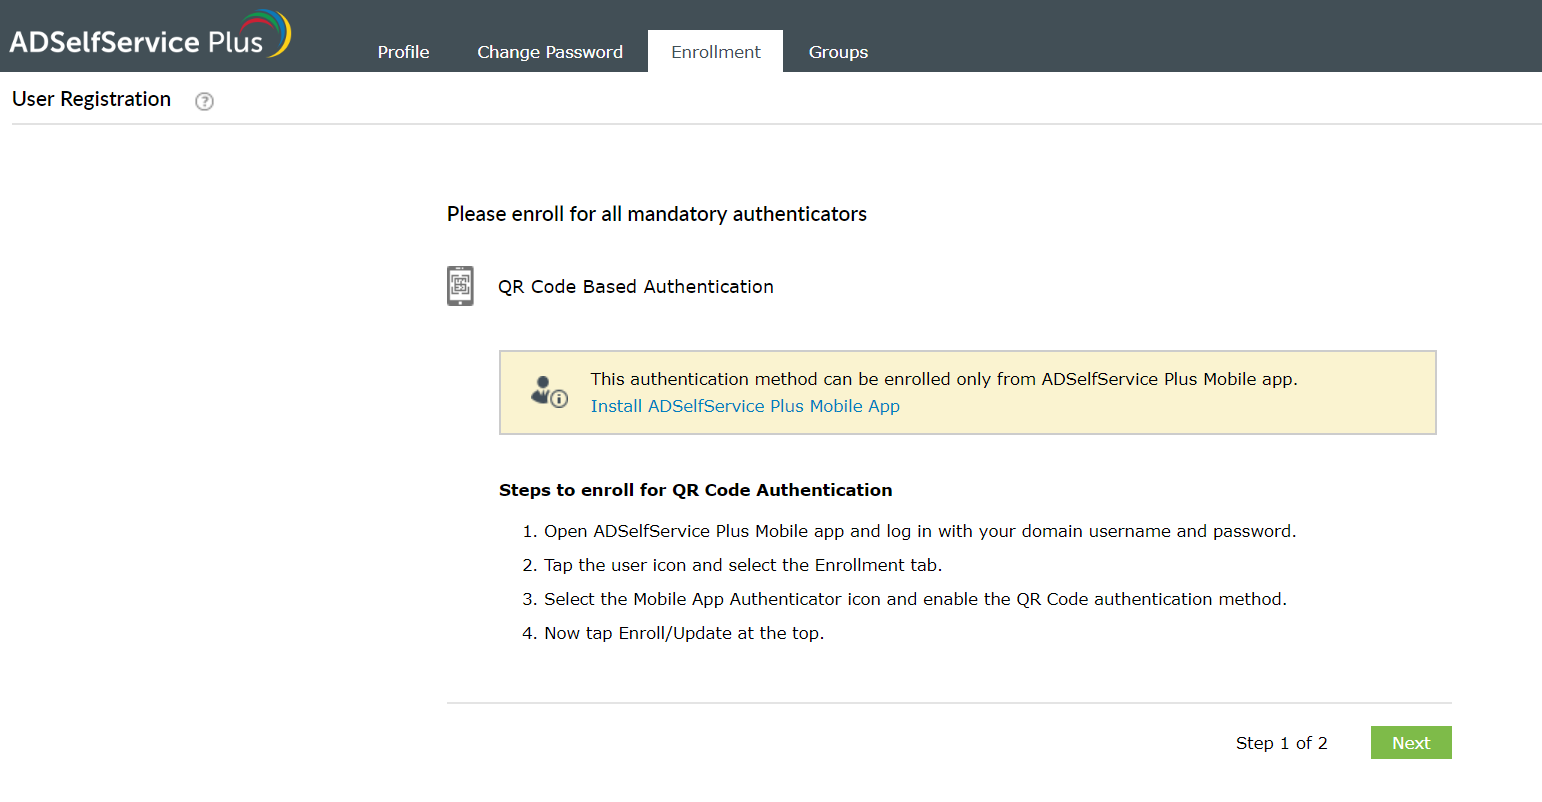Open the help tooltip beside User Registration
The height and width of the screenshot is (802, 1542).
pos(204,101)
